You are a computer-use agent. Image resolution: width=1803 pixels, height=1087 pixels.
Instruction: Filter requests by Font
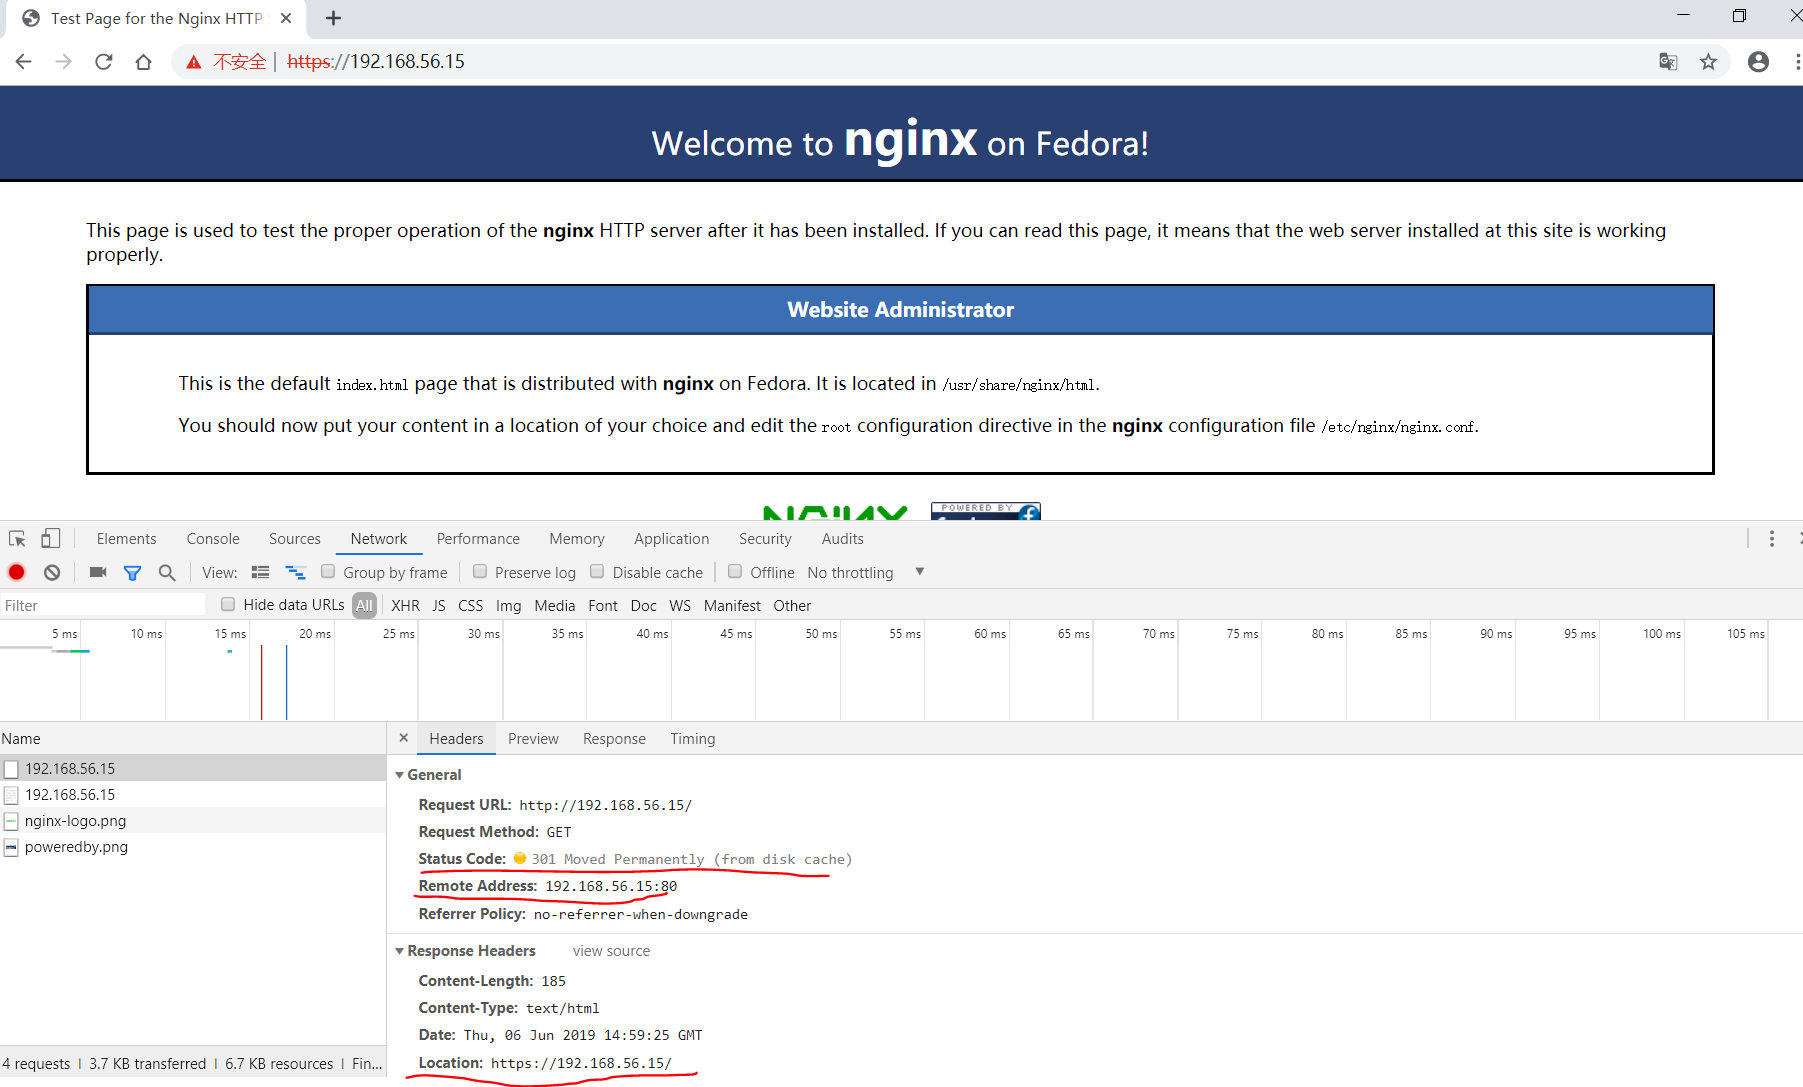[x=603, y=605]
